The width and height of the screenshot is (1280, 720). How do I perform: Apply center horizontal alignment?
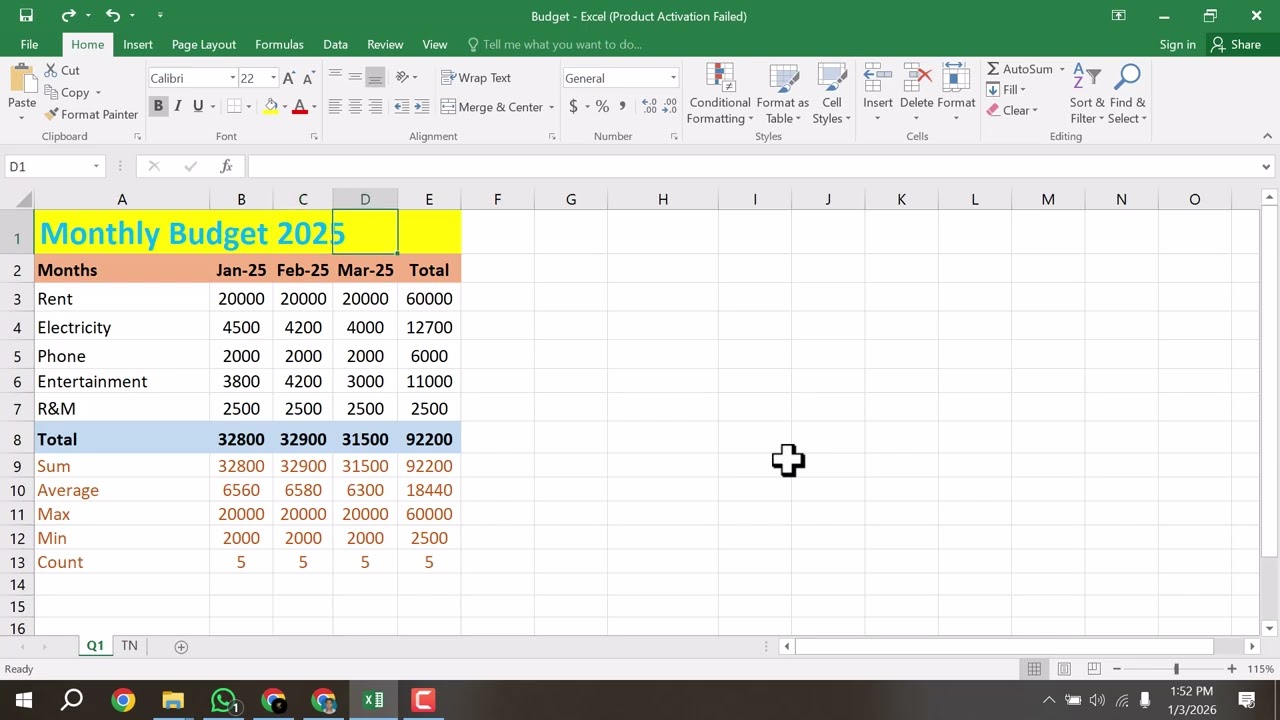(x=355, y=107)
